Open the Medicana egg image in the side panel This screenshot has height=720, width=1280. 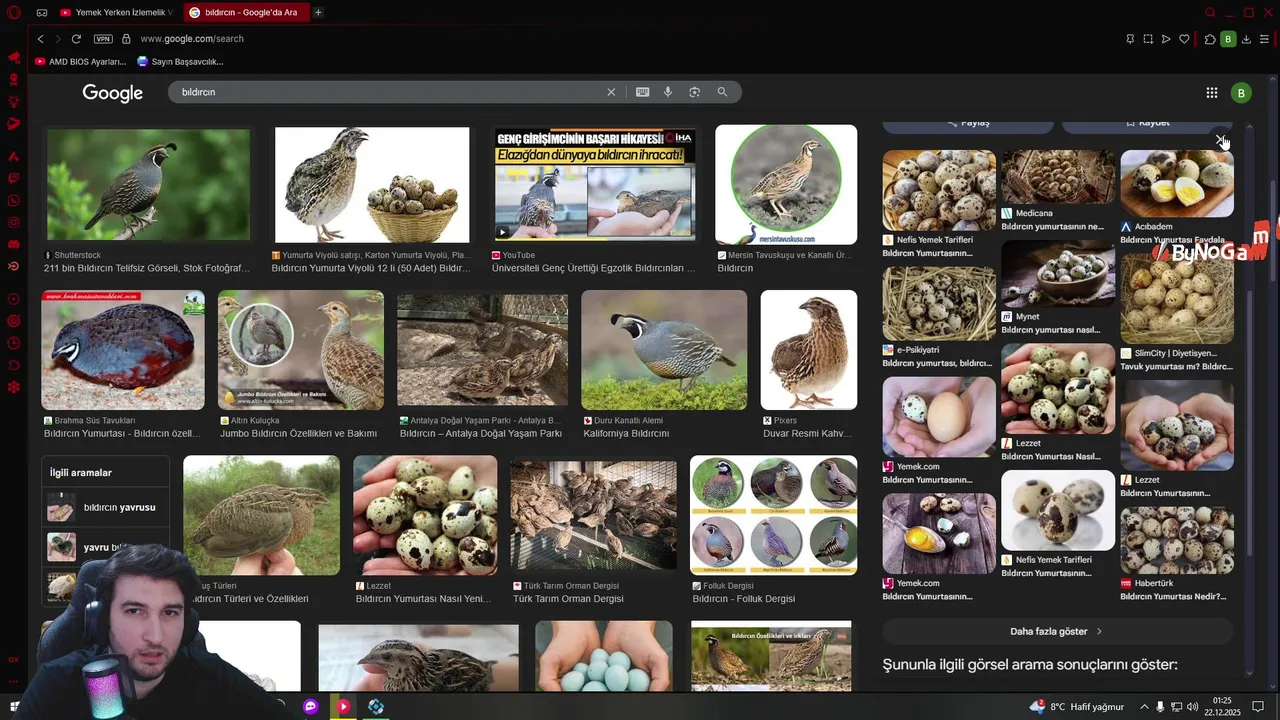[x=1058, y=177]
